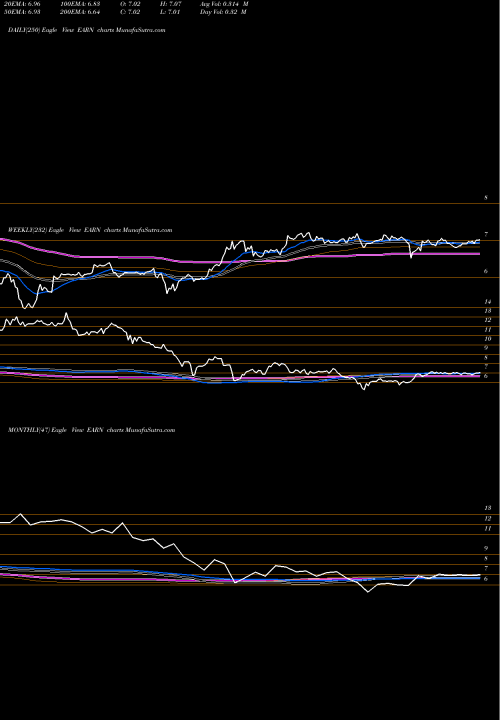Click the Avg Vol 0.314 M reading

tap(224, 4)
